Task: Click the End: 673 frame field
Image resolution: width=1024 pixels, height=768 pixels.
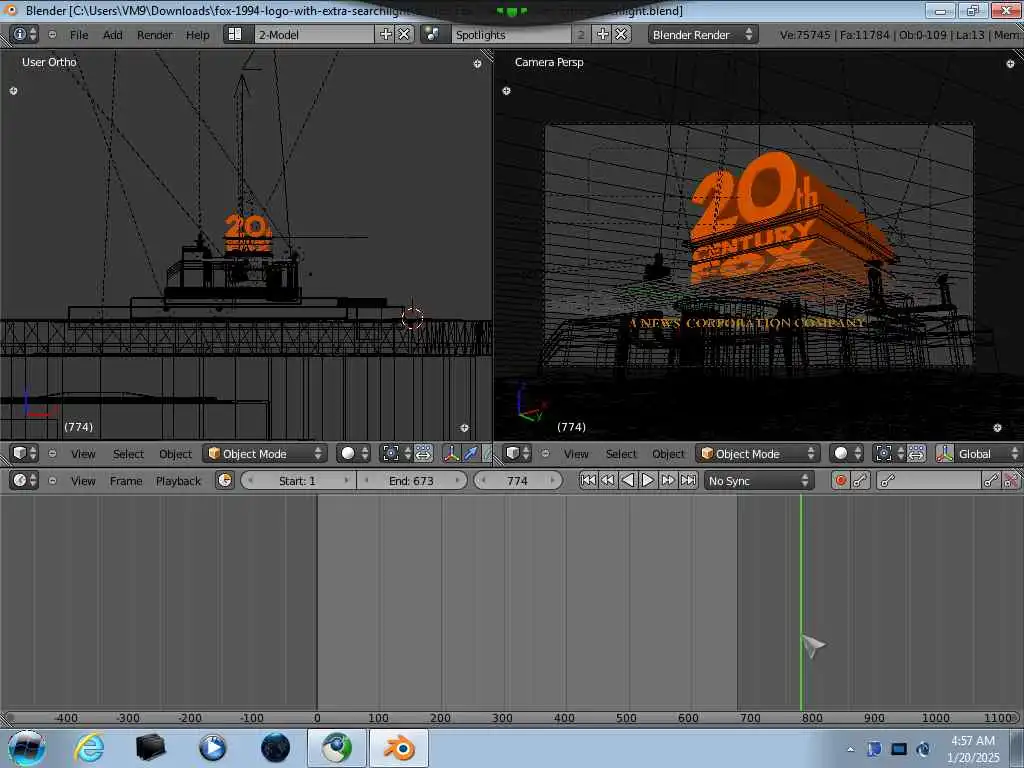Action: [x=413, y=481]
